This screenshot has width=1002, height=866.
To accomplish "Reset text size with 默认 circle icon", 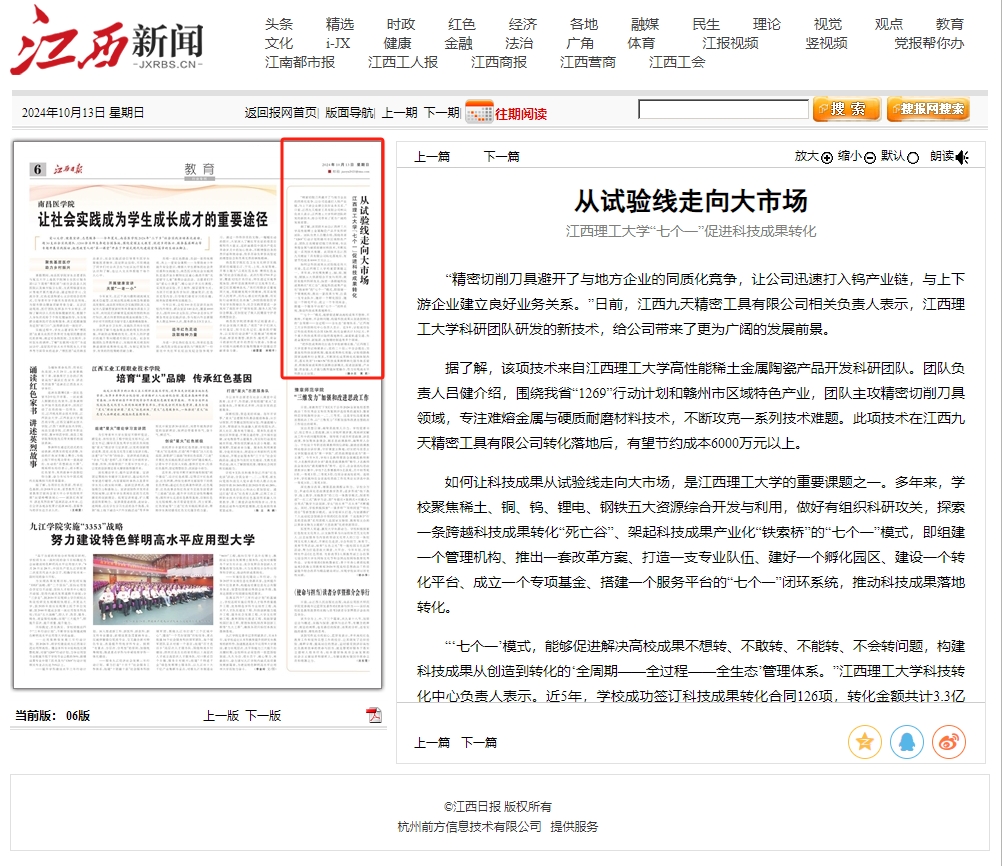I will (x=913, y=157).
